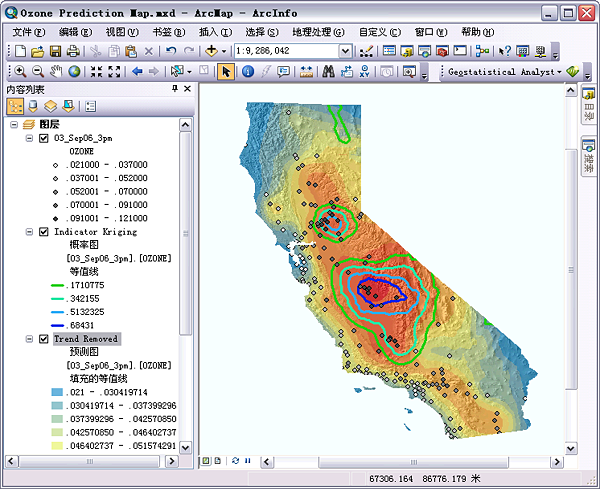Image resolution: width=600 pixels, height=489 pixels.
Task: Open the 文件(F) menu
Action: (x=29, y=32)
